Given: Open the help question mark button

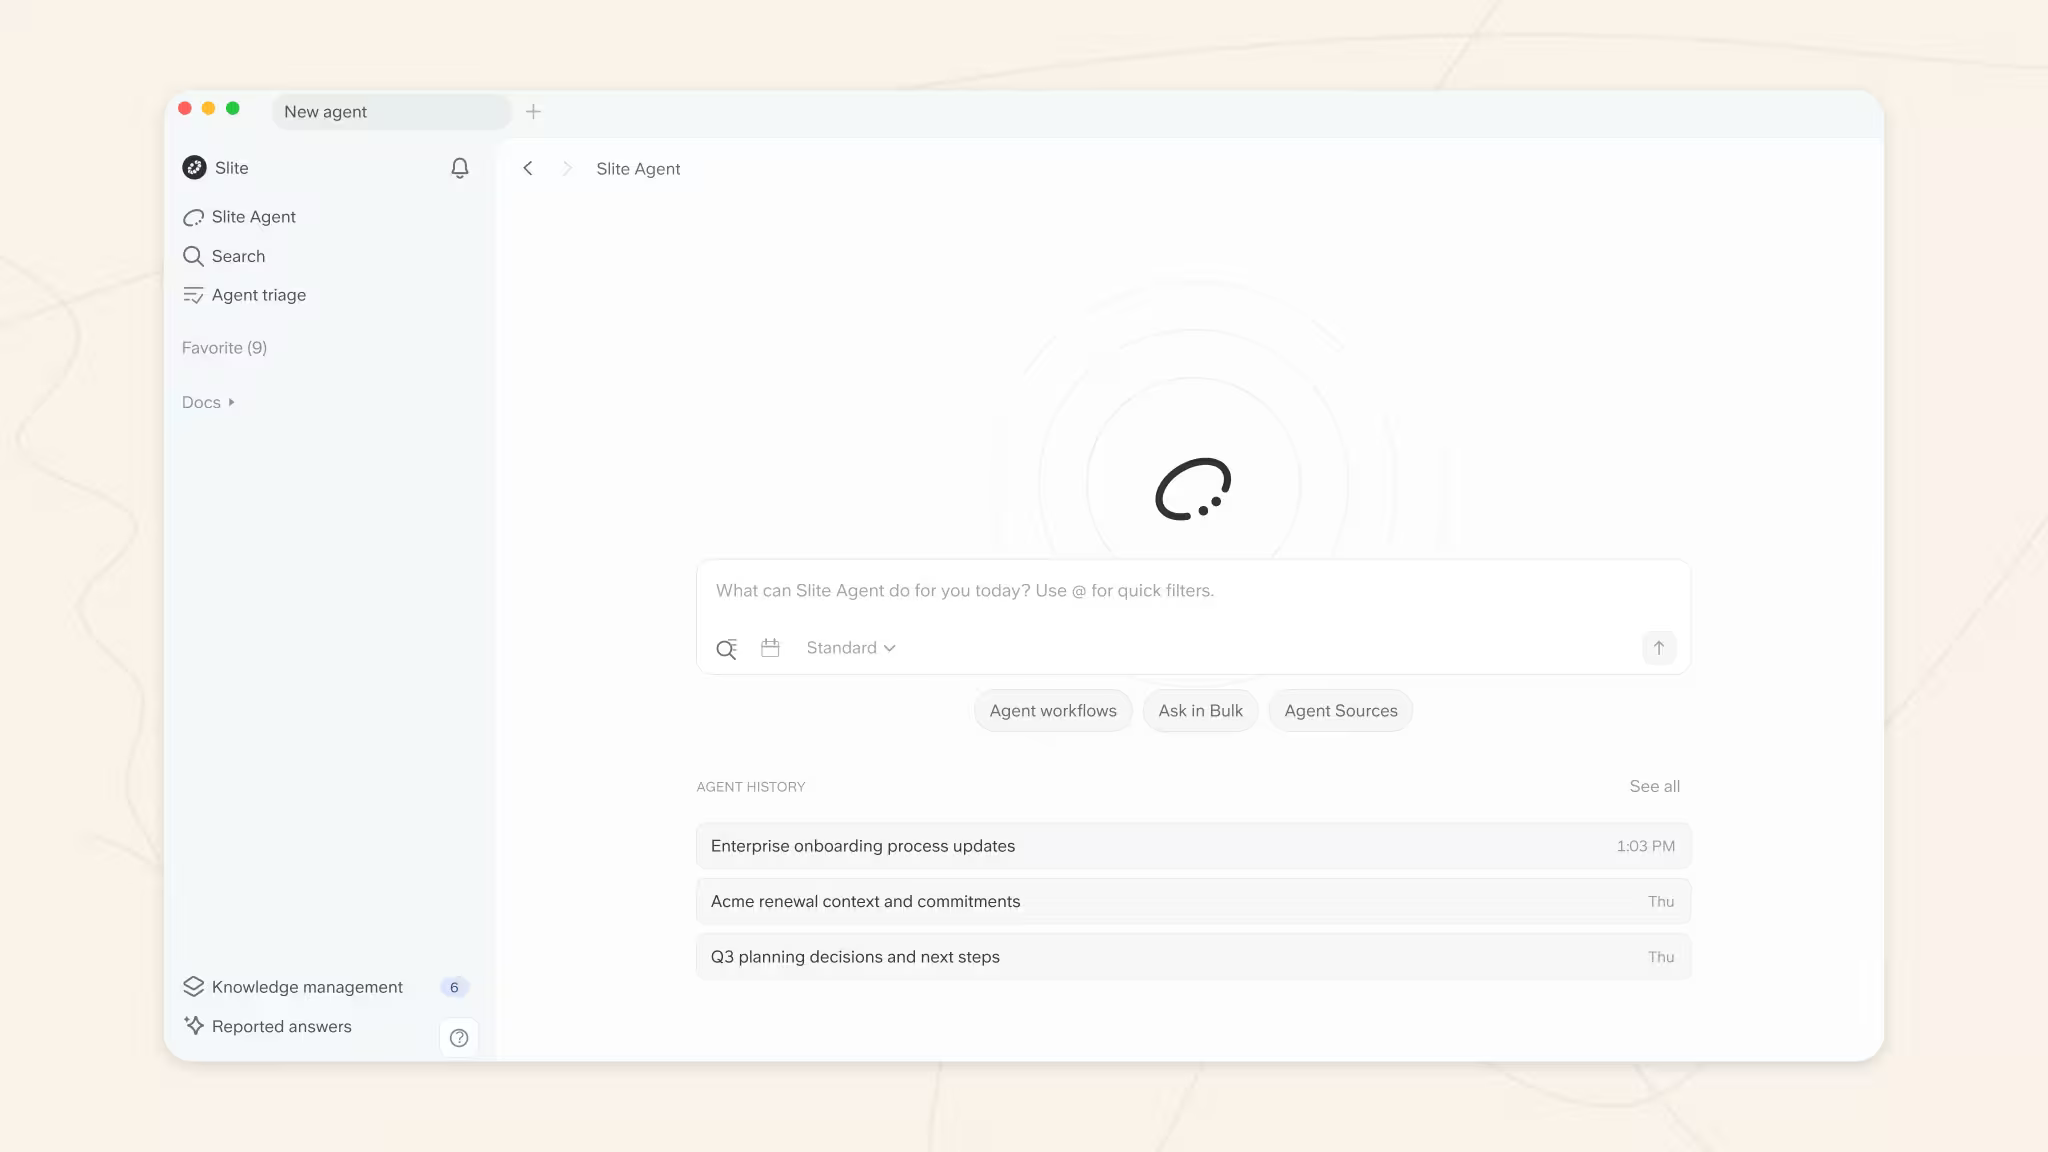Looking at the screenshot, I should pyautogui.click(x=459, y=1038).
